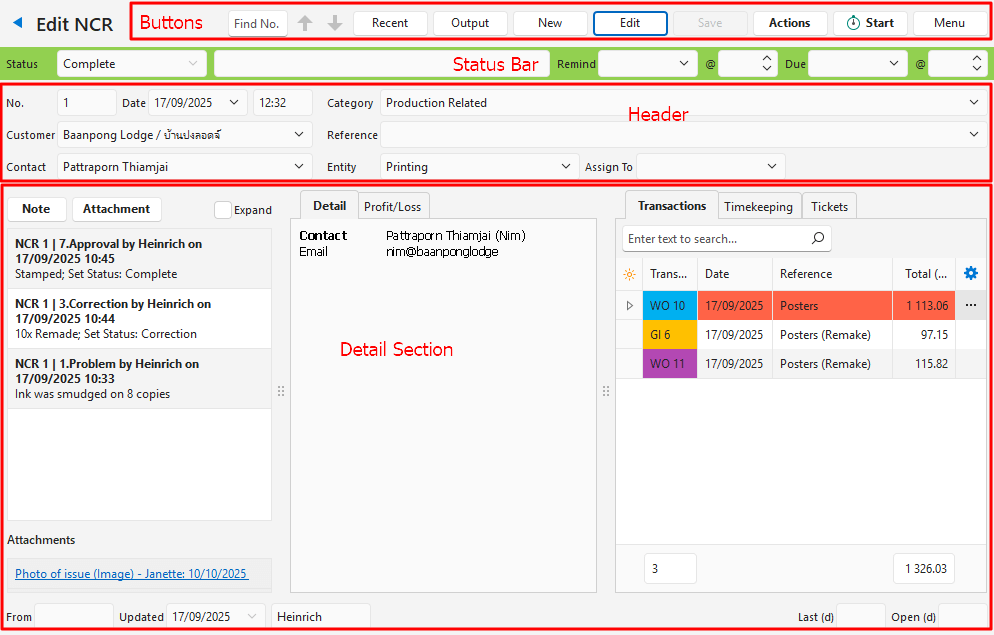Click the back arrow beside Edit NCR
Image resolution: width=994 pixels, height=635 pixels.
[x=18, y=23]
